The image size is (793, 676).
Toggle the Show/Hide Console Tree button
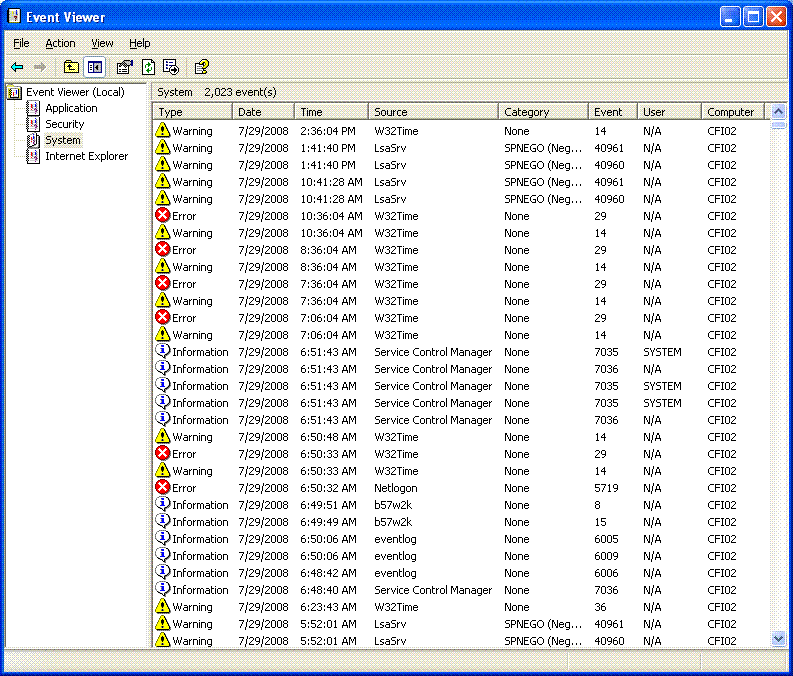point(94,67)
